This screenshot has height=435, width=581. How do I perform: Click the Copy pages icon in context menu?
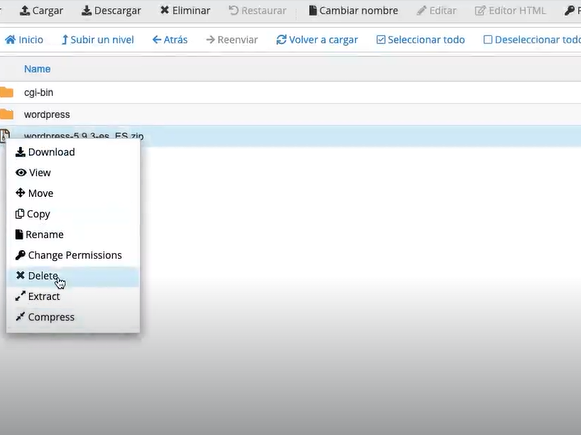[x=20, y=214]
